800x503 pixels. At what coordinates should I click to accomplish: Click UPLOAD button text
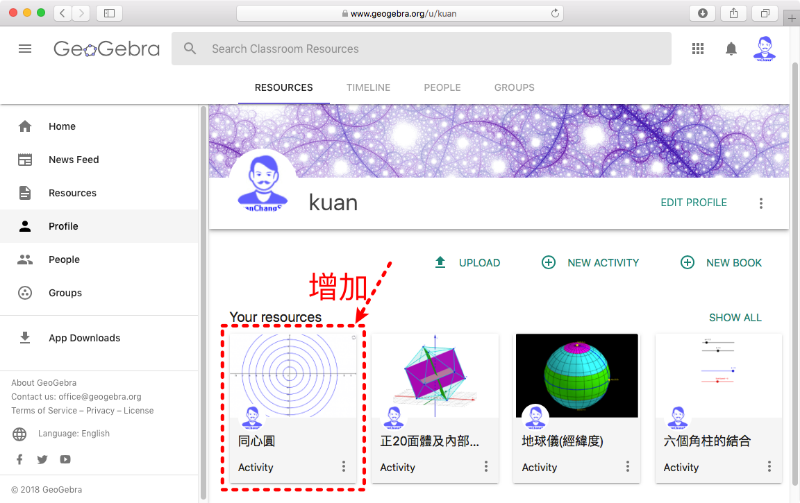pos(480,263)
